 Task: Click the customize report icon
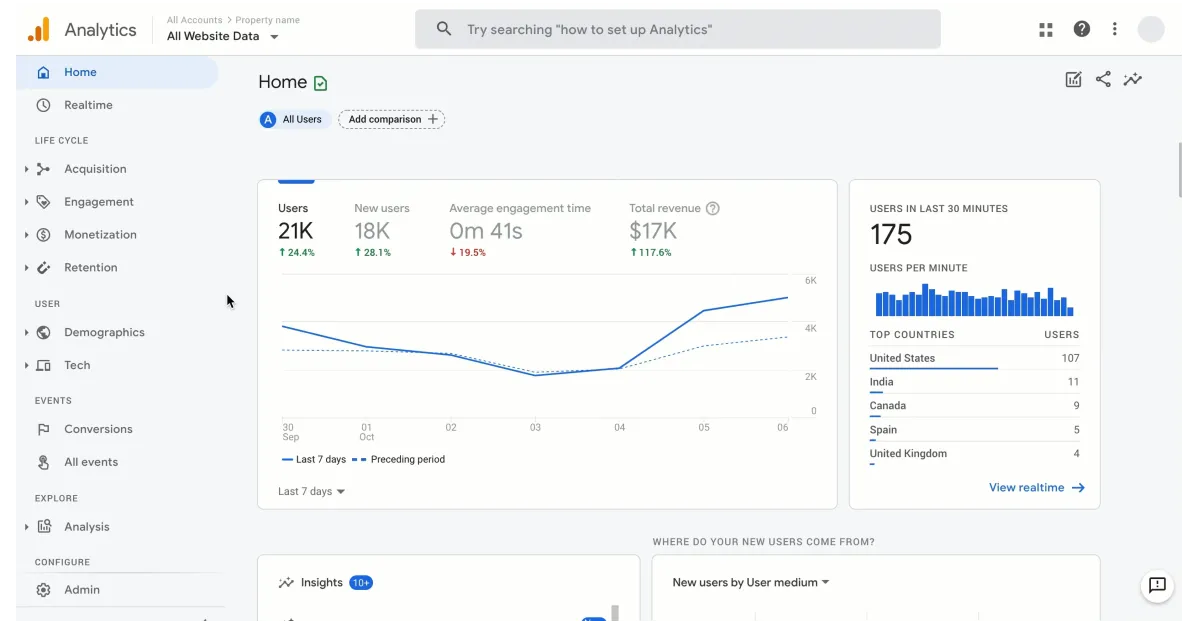[1073, 78]
